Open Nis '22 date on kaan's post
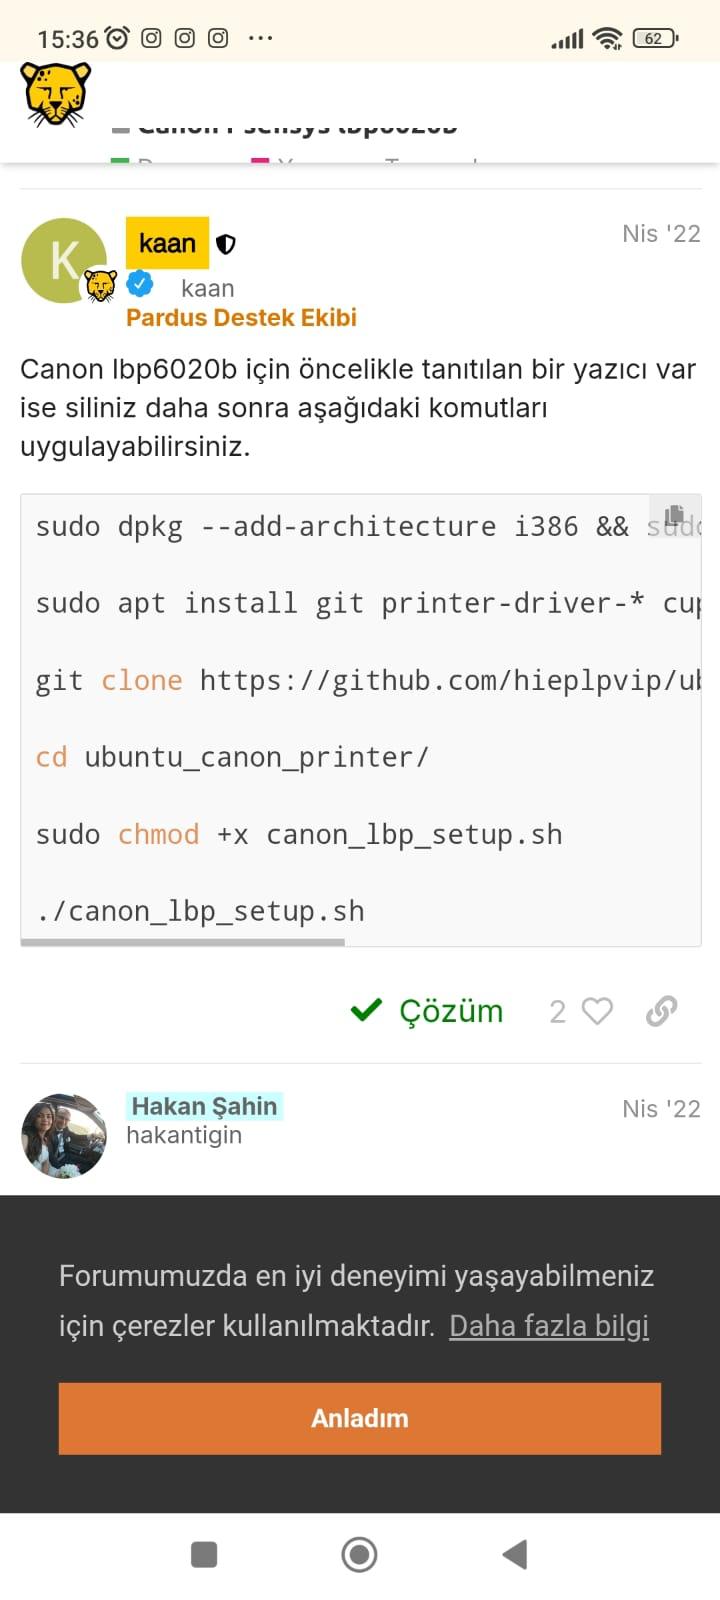The image size is (720, 1600). click(661, 234)
